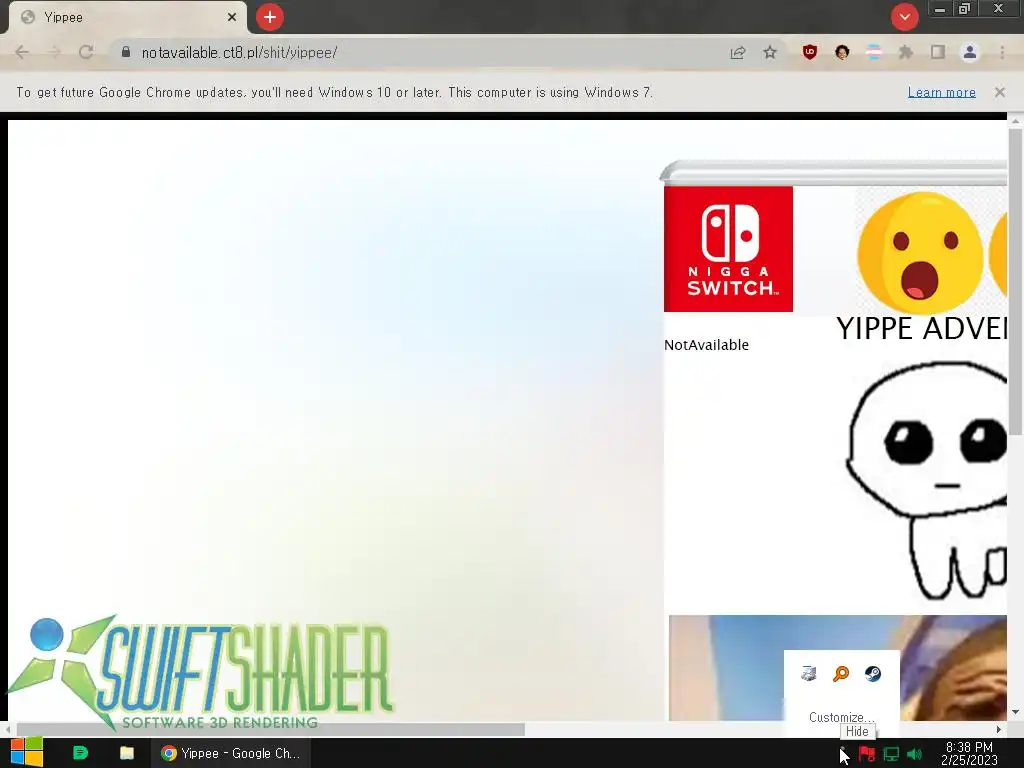Open the Windows Start menu

click(27, 753)
